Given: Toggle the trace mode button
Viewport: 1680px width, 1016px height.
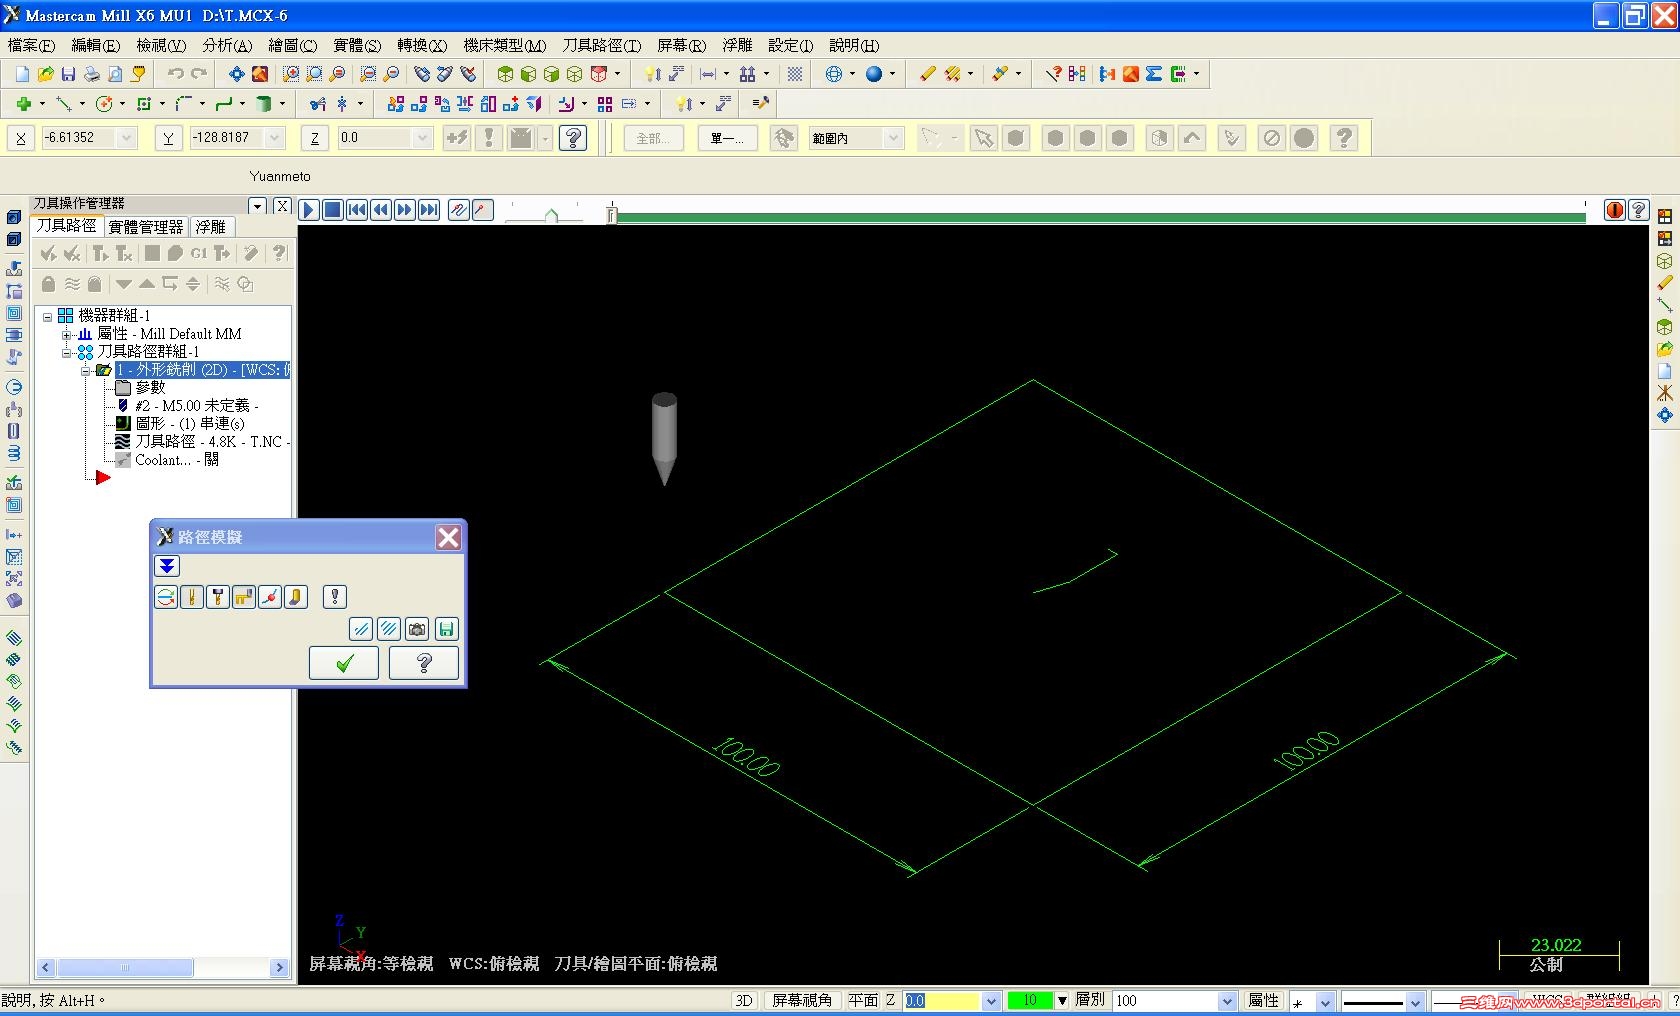Looking at the screenshot, I should [459, 210].
